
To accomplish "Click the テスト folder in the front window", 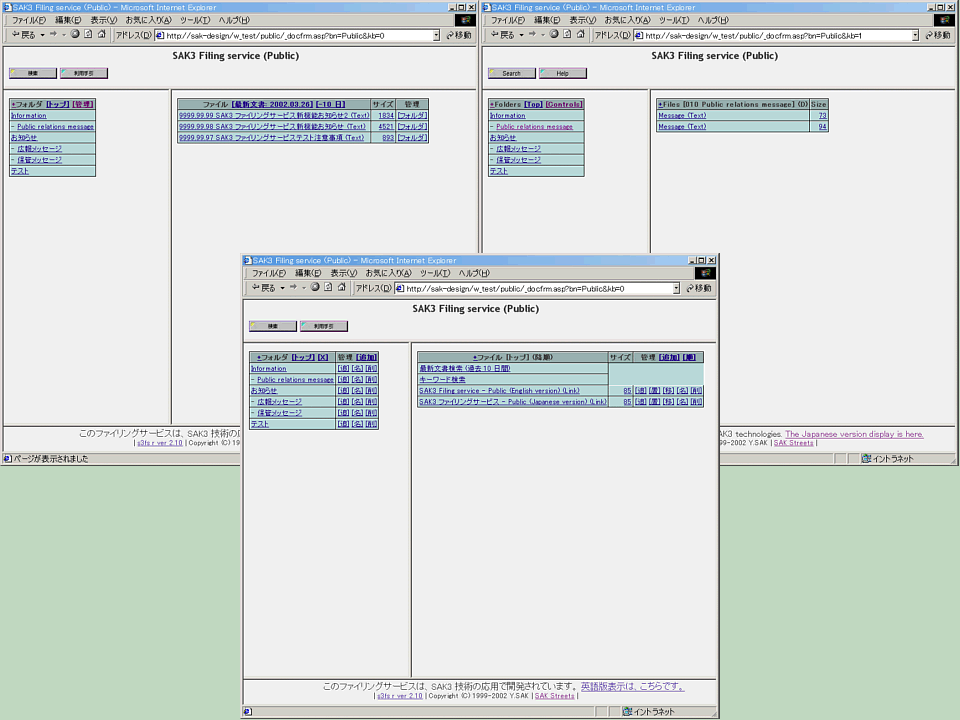I will pos(260,424).
